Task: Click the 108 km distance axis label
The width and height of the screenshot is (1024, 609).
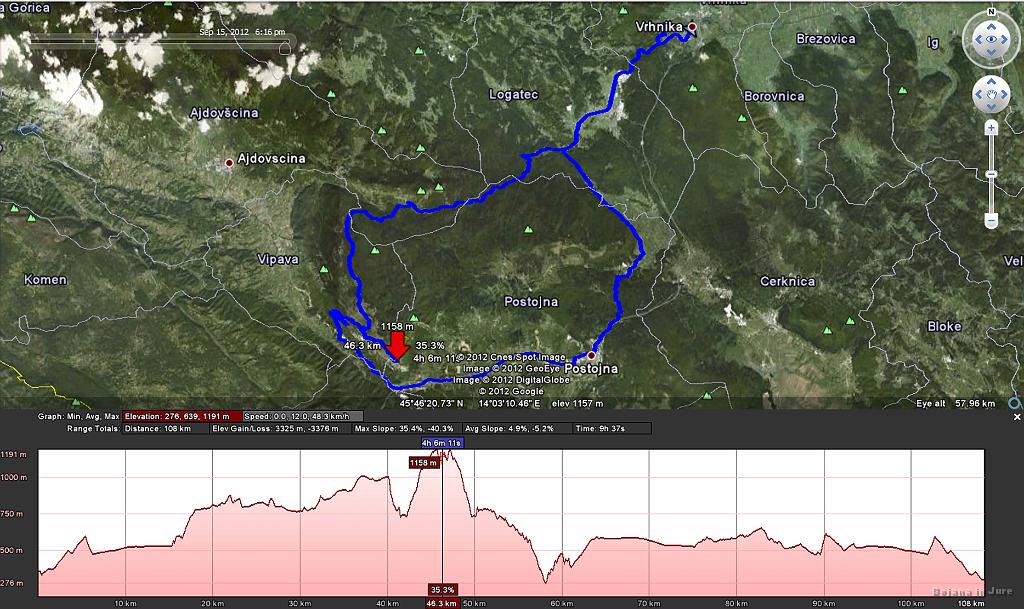Action: (971, 603)
